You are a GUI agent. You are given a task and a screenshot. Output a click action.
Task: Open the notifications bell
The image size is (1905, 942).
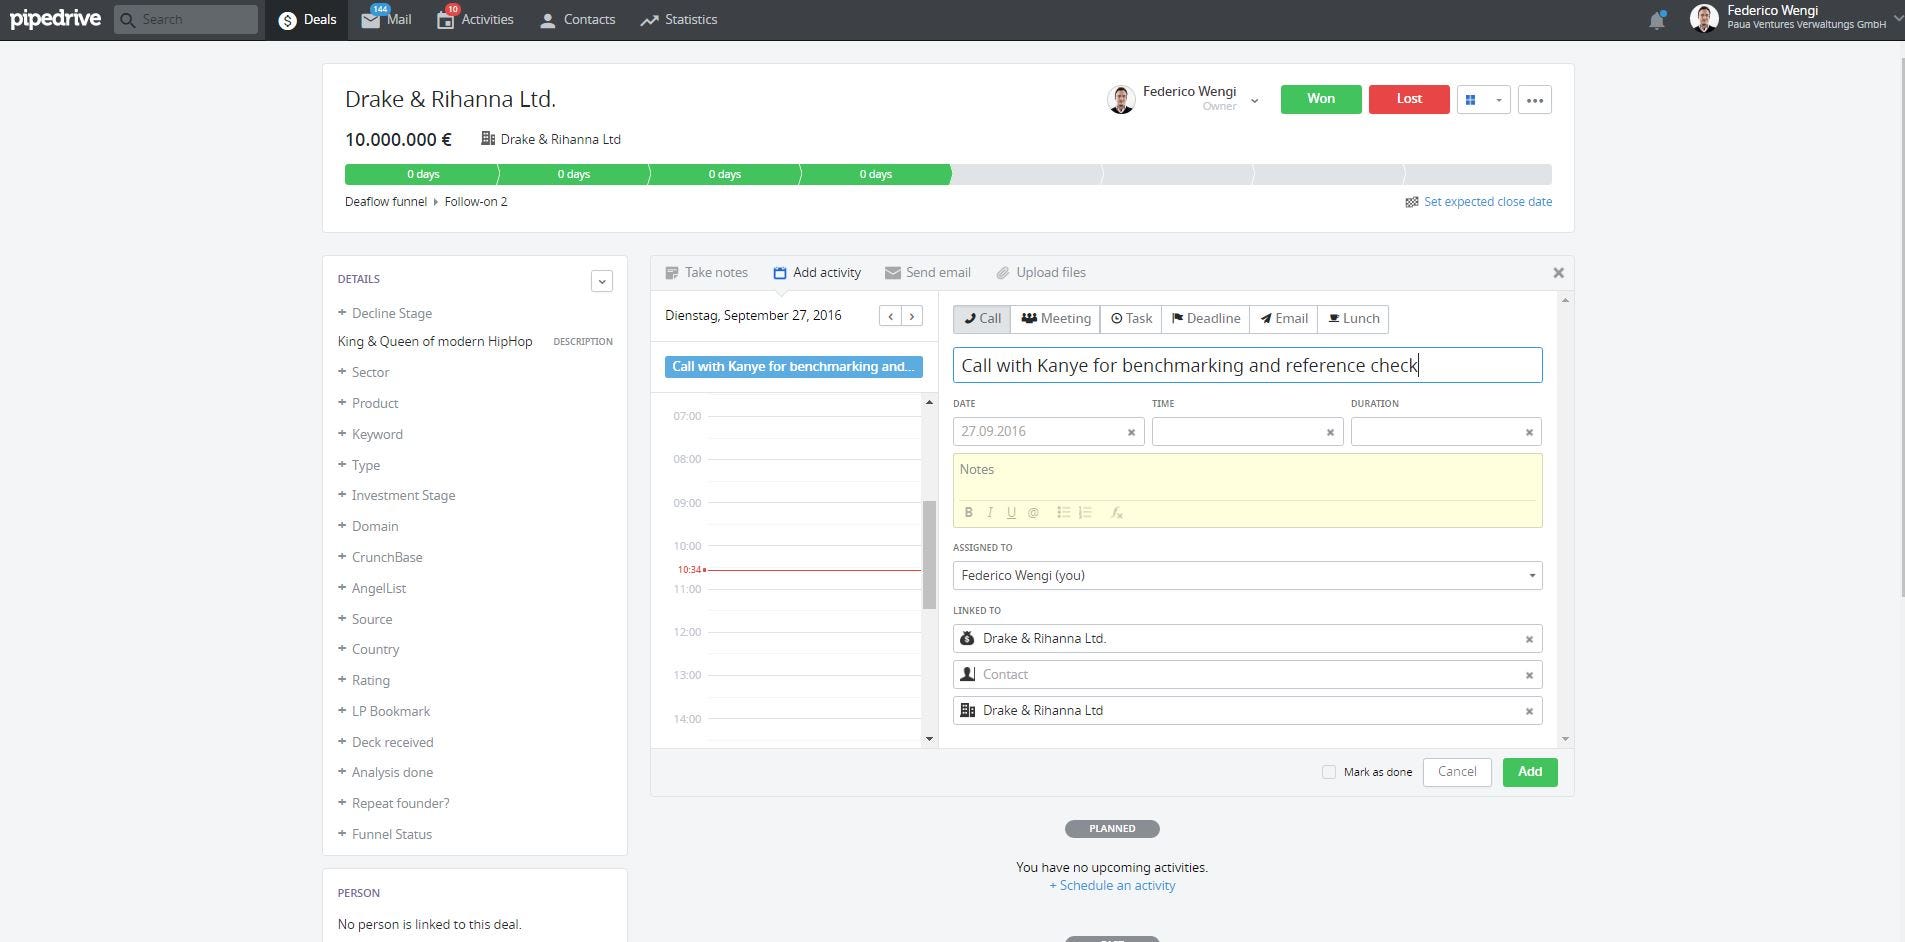pyautogui.click(x=1657, y=20)
